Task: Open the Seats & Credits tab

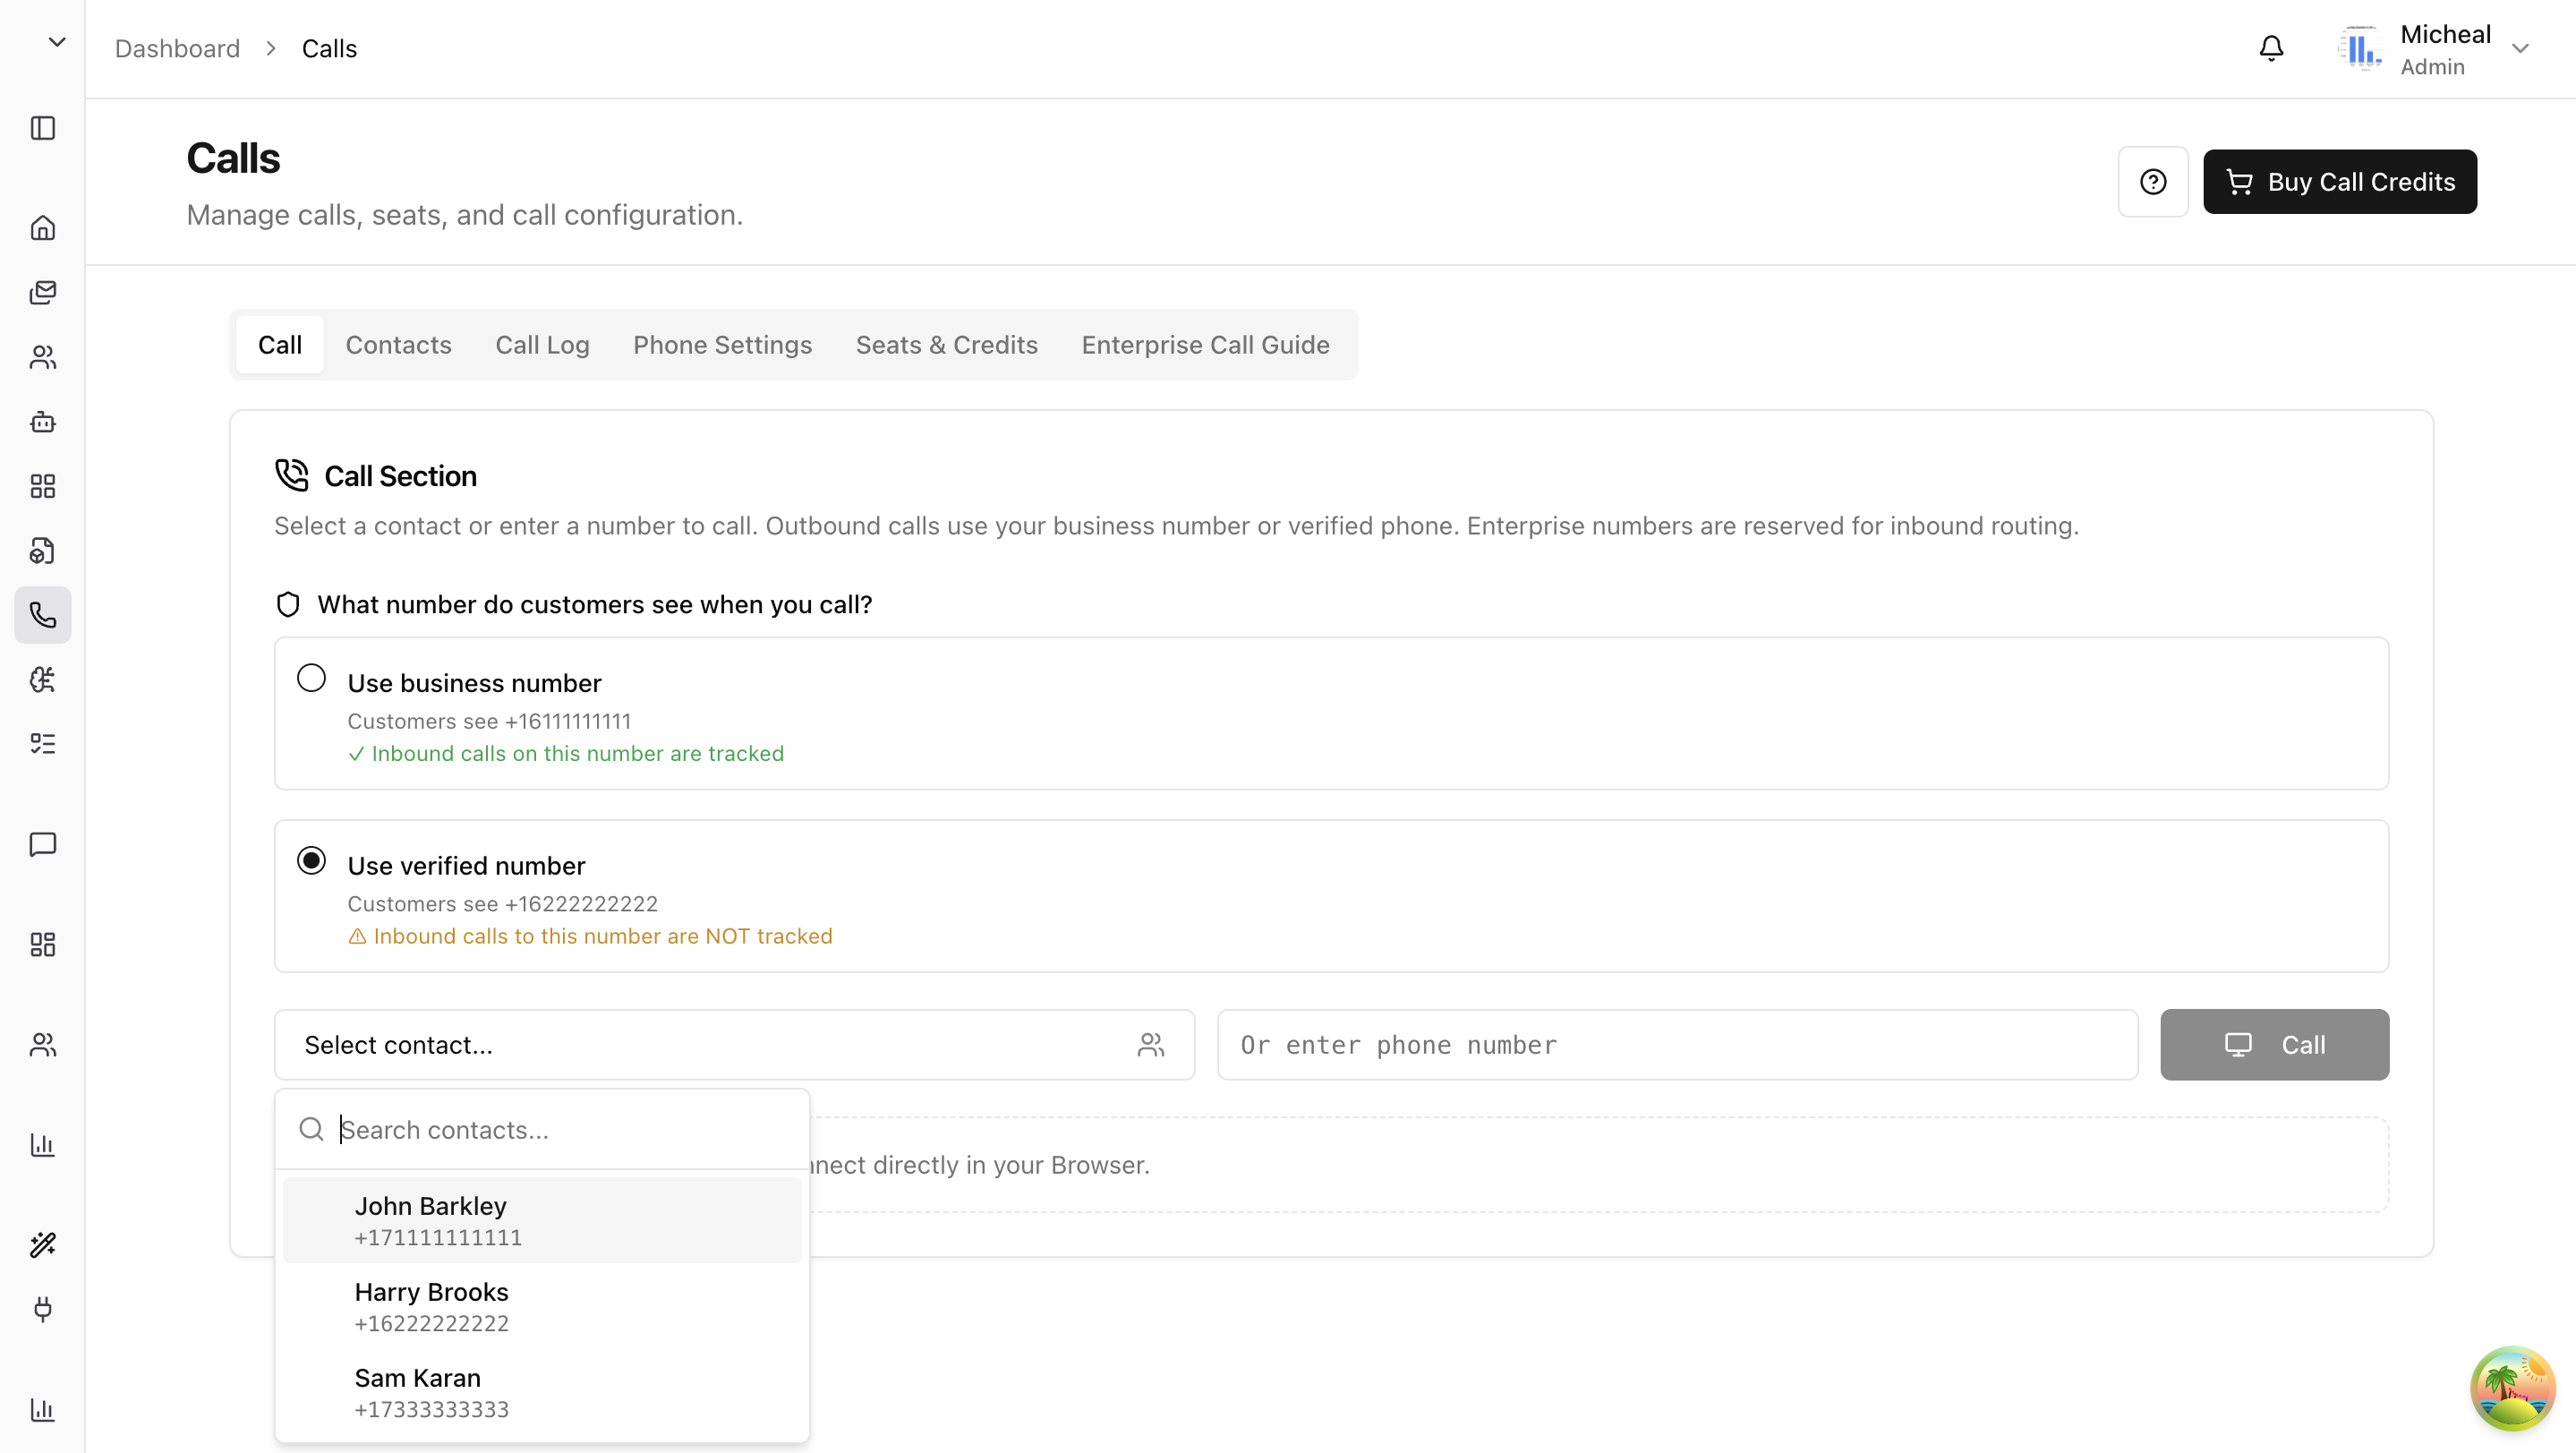Action: [x=946, y=345]
